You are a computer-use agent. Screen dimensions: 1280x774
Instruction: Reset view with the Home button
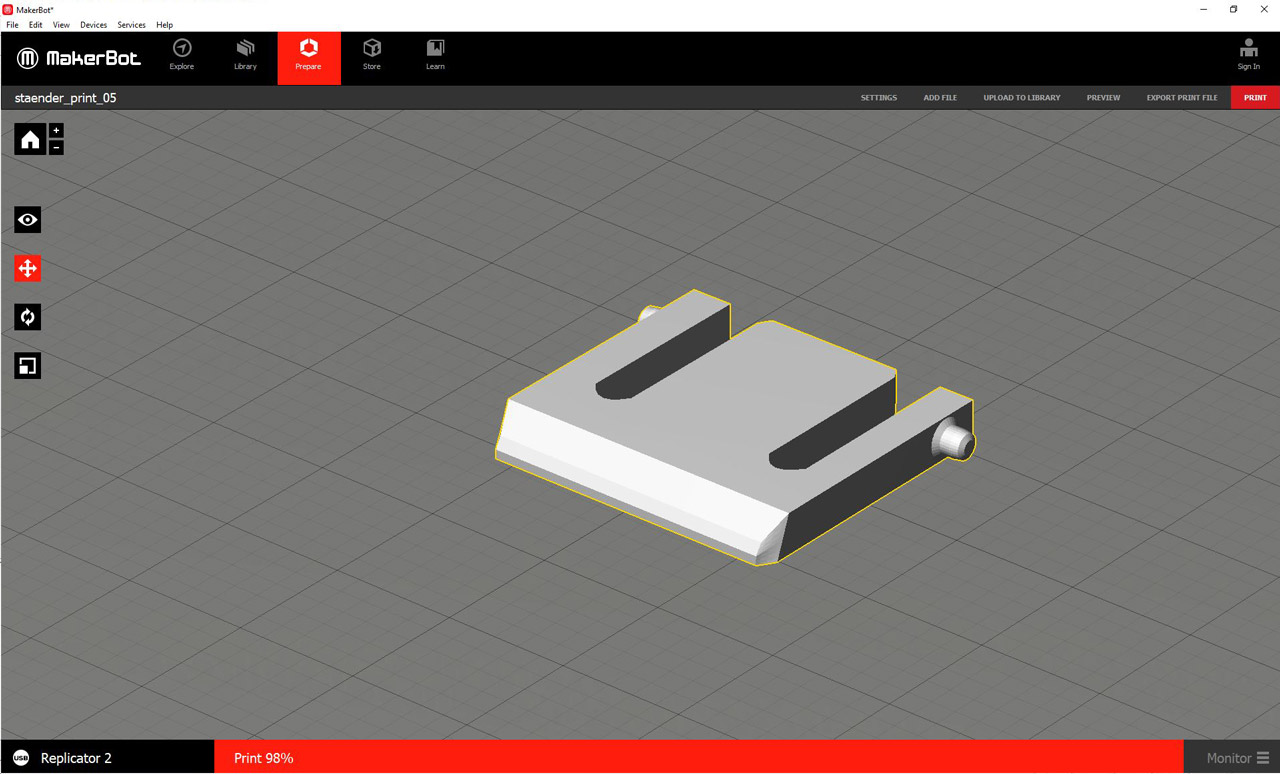click(x=30, y=140)
